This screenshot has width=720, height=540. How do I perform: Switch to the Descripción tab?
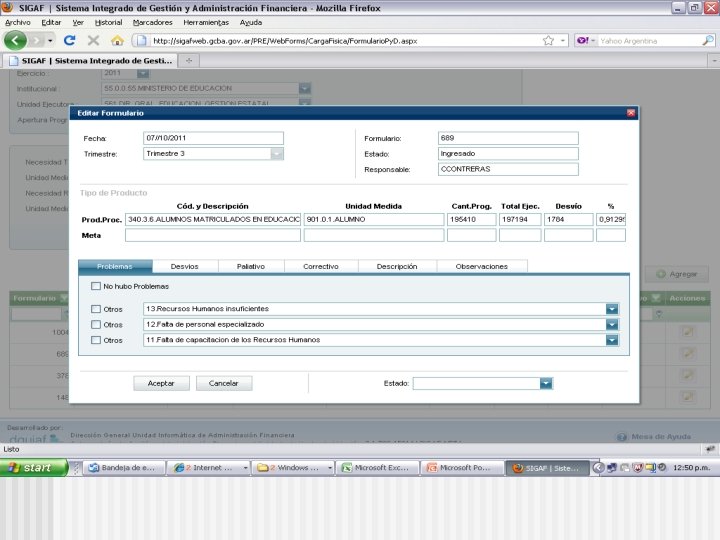[x=397, y=266]
